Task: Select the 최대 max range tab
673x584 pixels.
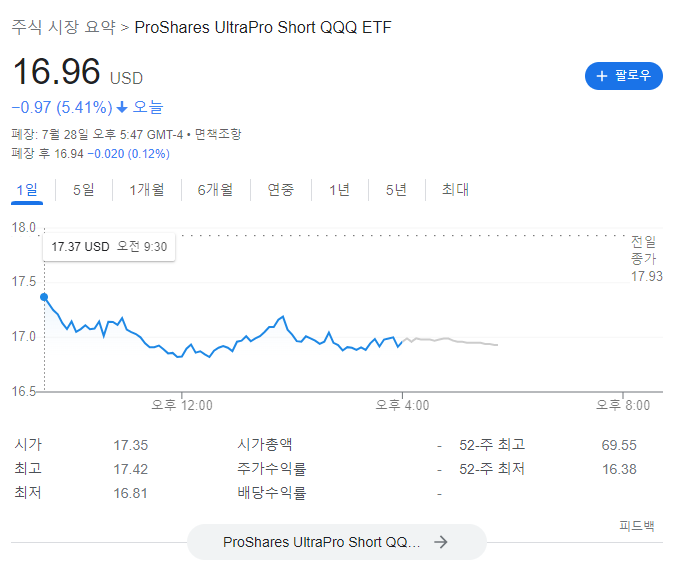Action: [x=455, y=190]
